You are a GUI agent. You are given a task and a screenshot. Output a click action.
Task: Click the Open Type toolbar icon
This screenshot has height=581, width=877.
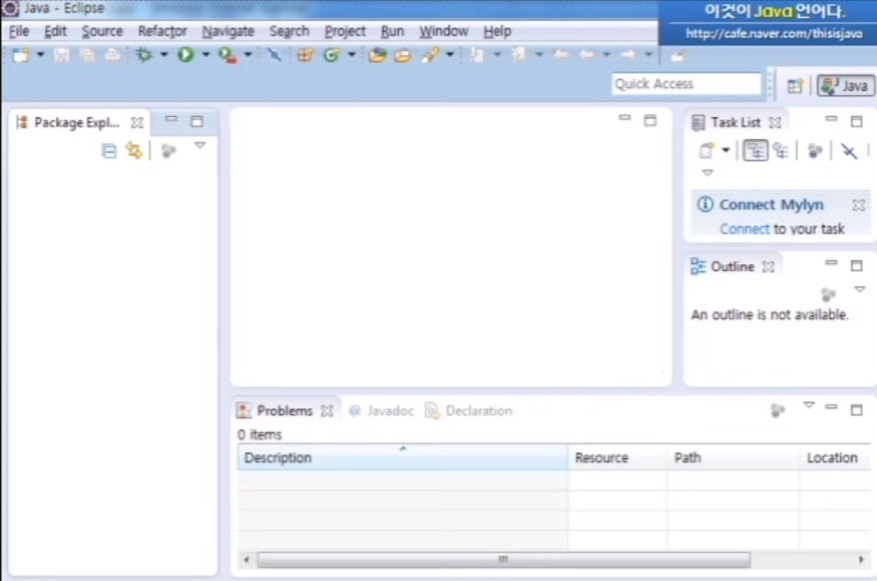[378, 55]
